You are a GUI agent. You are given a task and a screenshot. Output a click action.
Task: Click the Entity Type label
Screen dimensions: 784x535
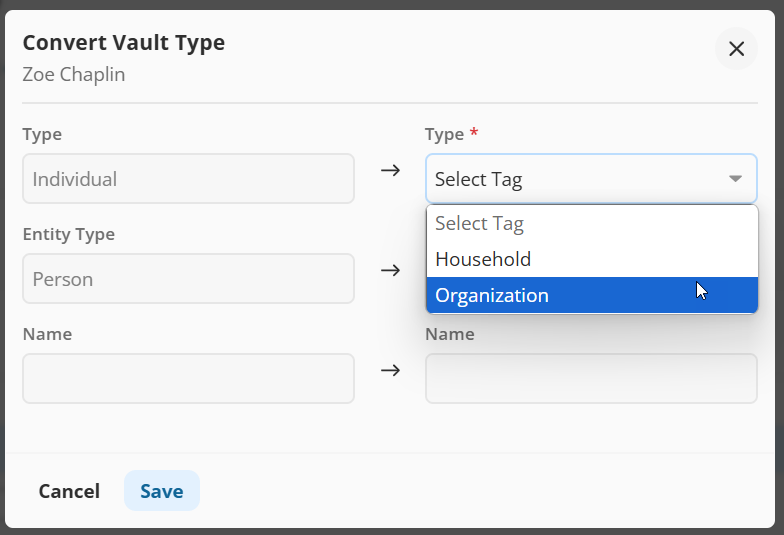69,234
